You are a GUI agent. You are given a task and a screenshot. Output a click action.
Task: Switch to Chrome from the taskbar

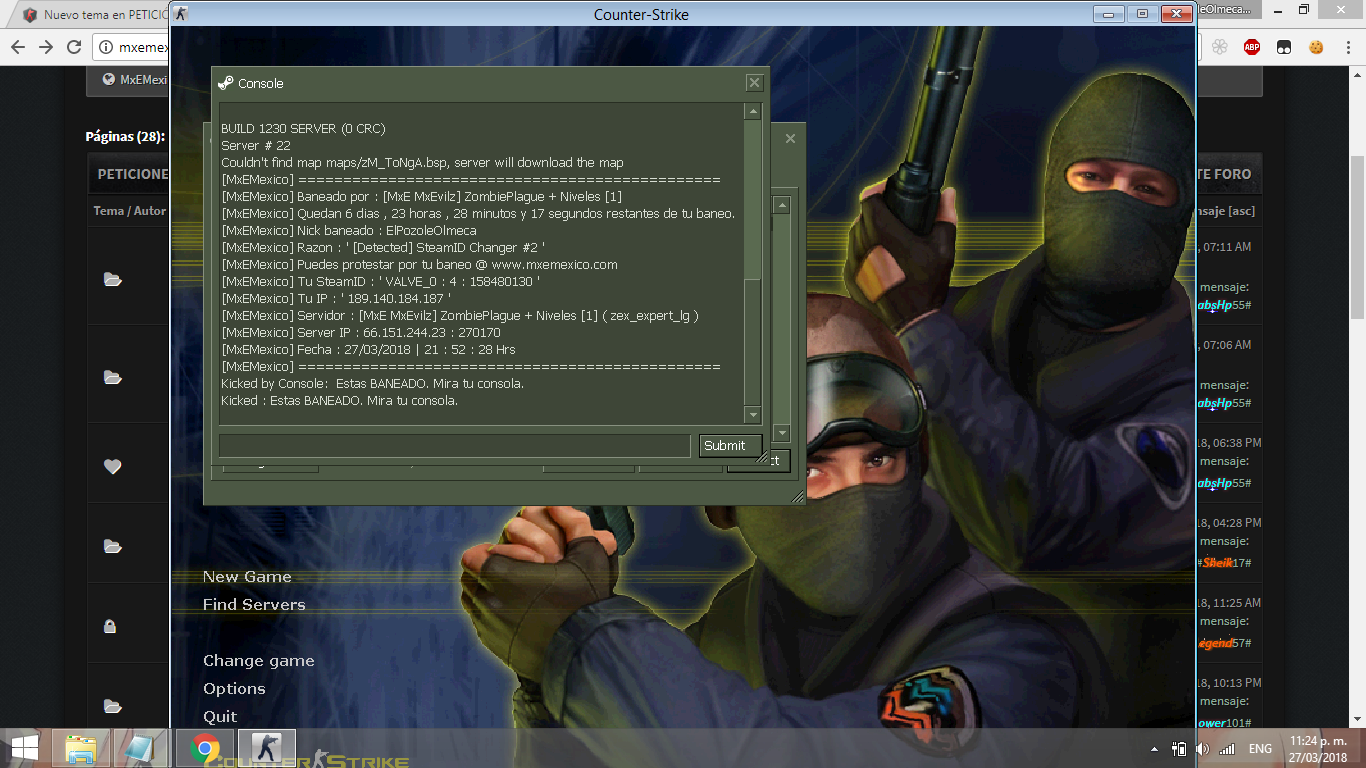pyautogui.click(x=206, y=748)
